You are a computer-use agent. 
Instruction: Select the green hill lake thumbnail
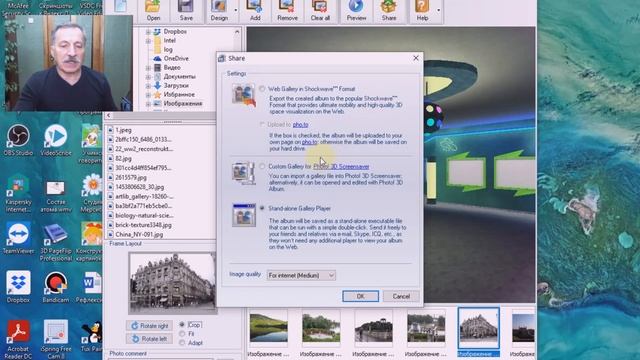269,328
